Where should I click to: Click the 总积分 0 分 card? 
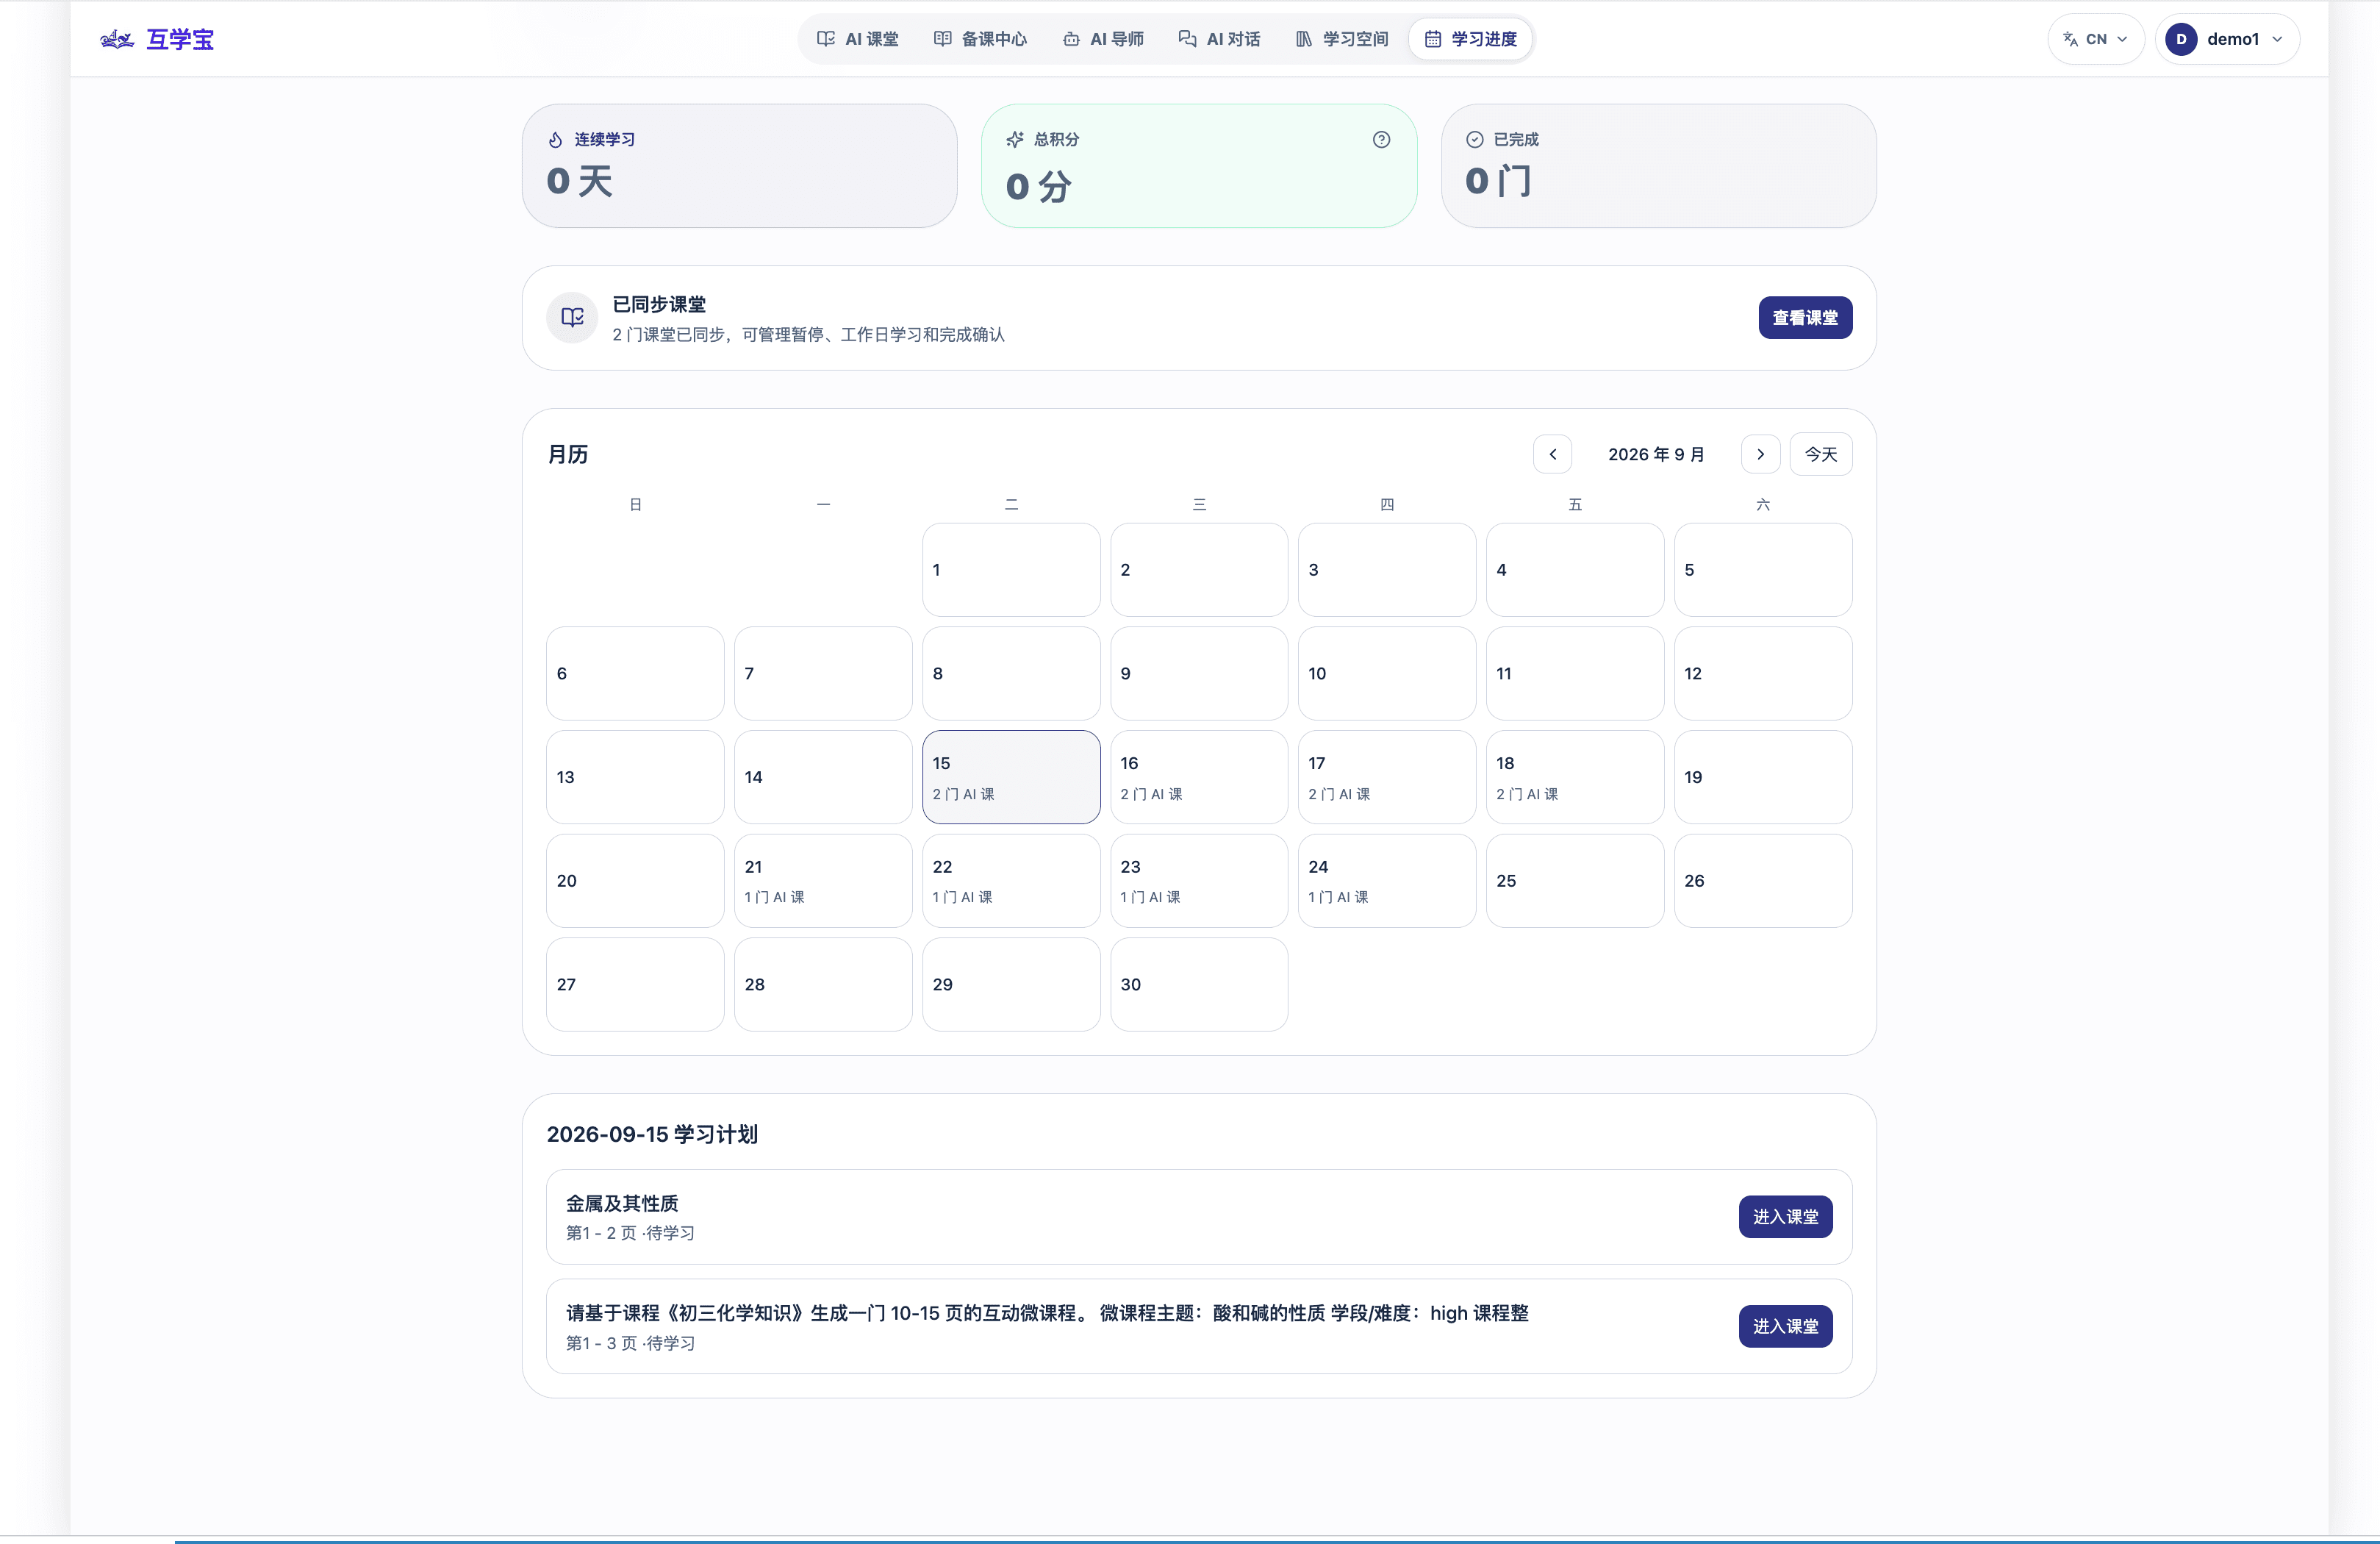pos(1199,166)
